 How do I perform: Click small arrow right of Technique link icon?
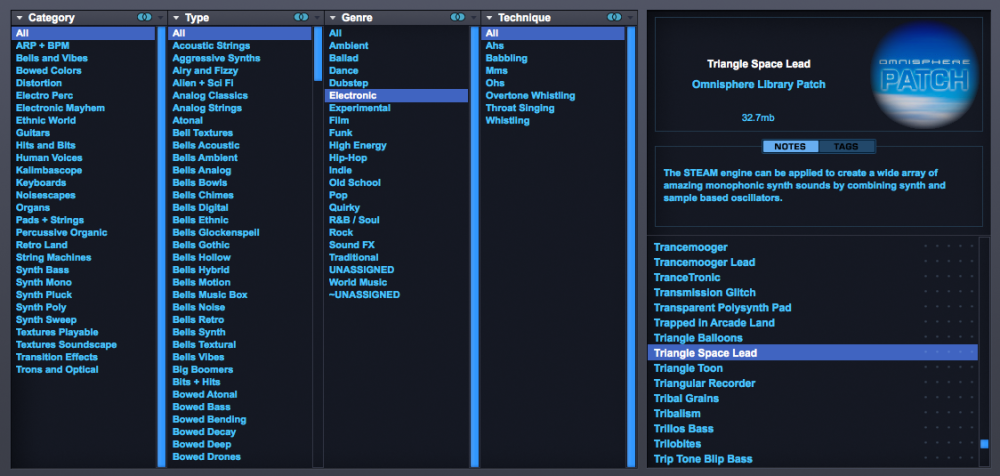point(630,18)
